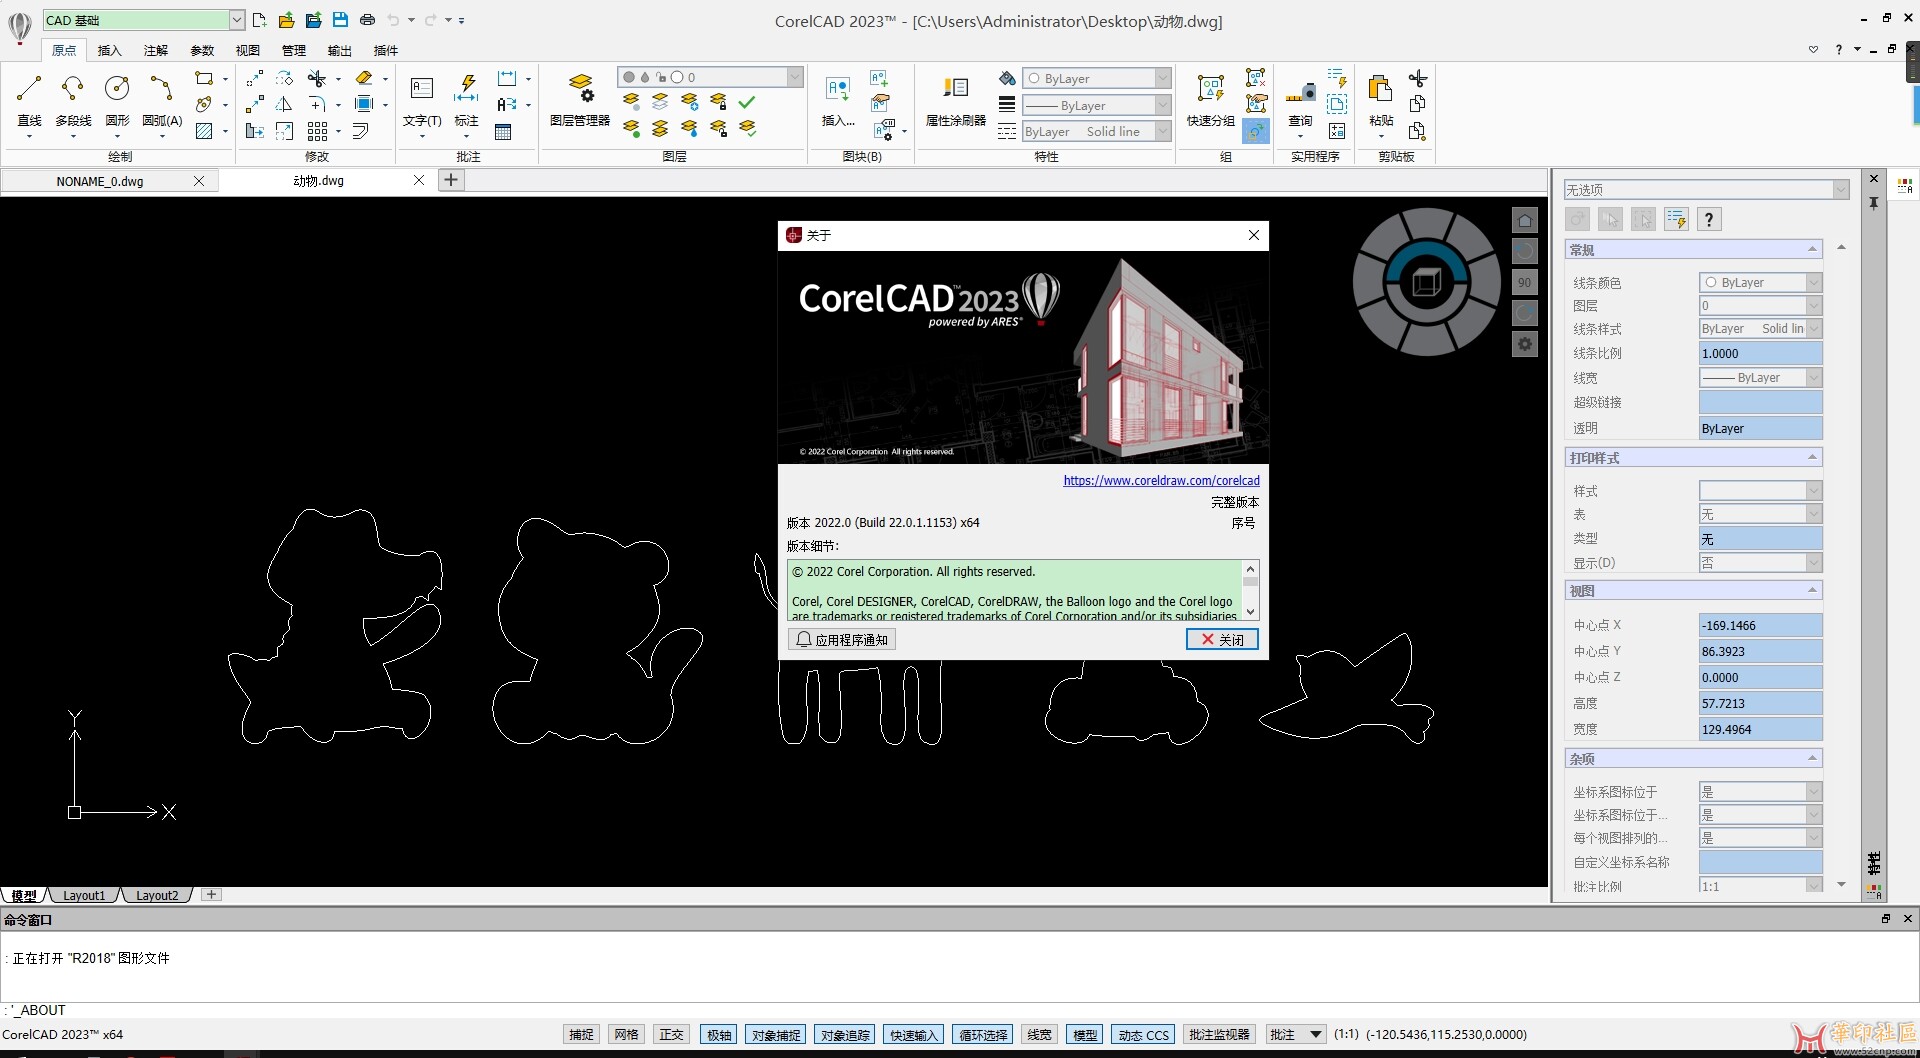Open the 线条颜色 ByLayer color picker in properties
Viewport: 1920px width, 1058px height.
click(1760, 282)
